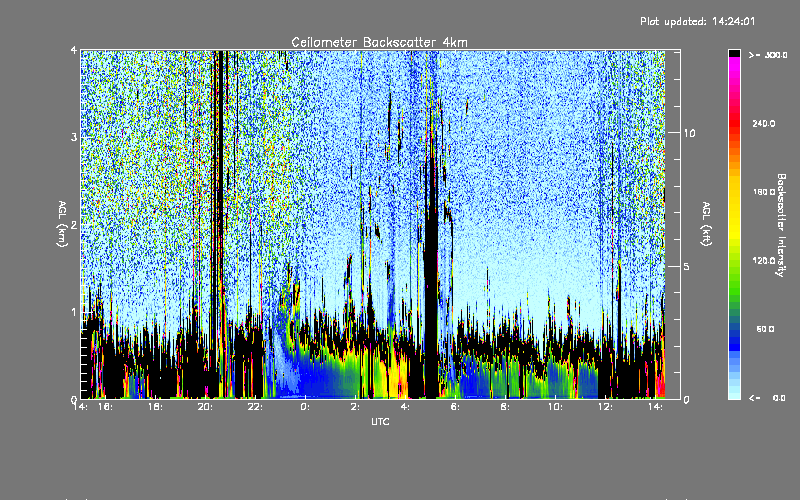Click the '1' tick on km axis
The image size is (800, 500).
pyautogui.click(x=74, y=312)
